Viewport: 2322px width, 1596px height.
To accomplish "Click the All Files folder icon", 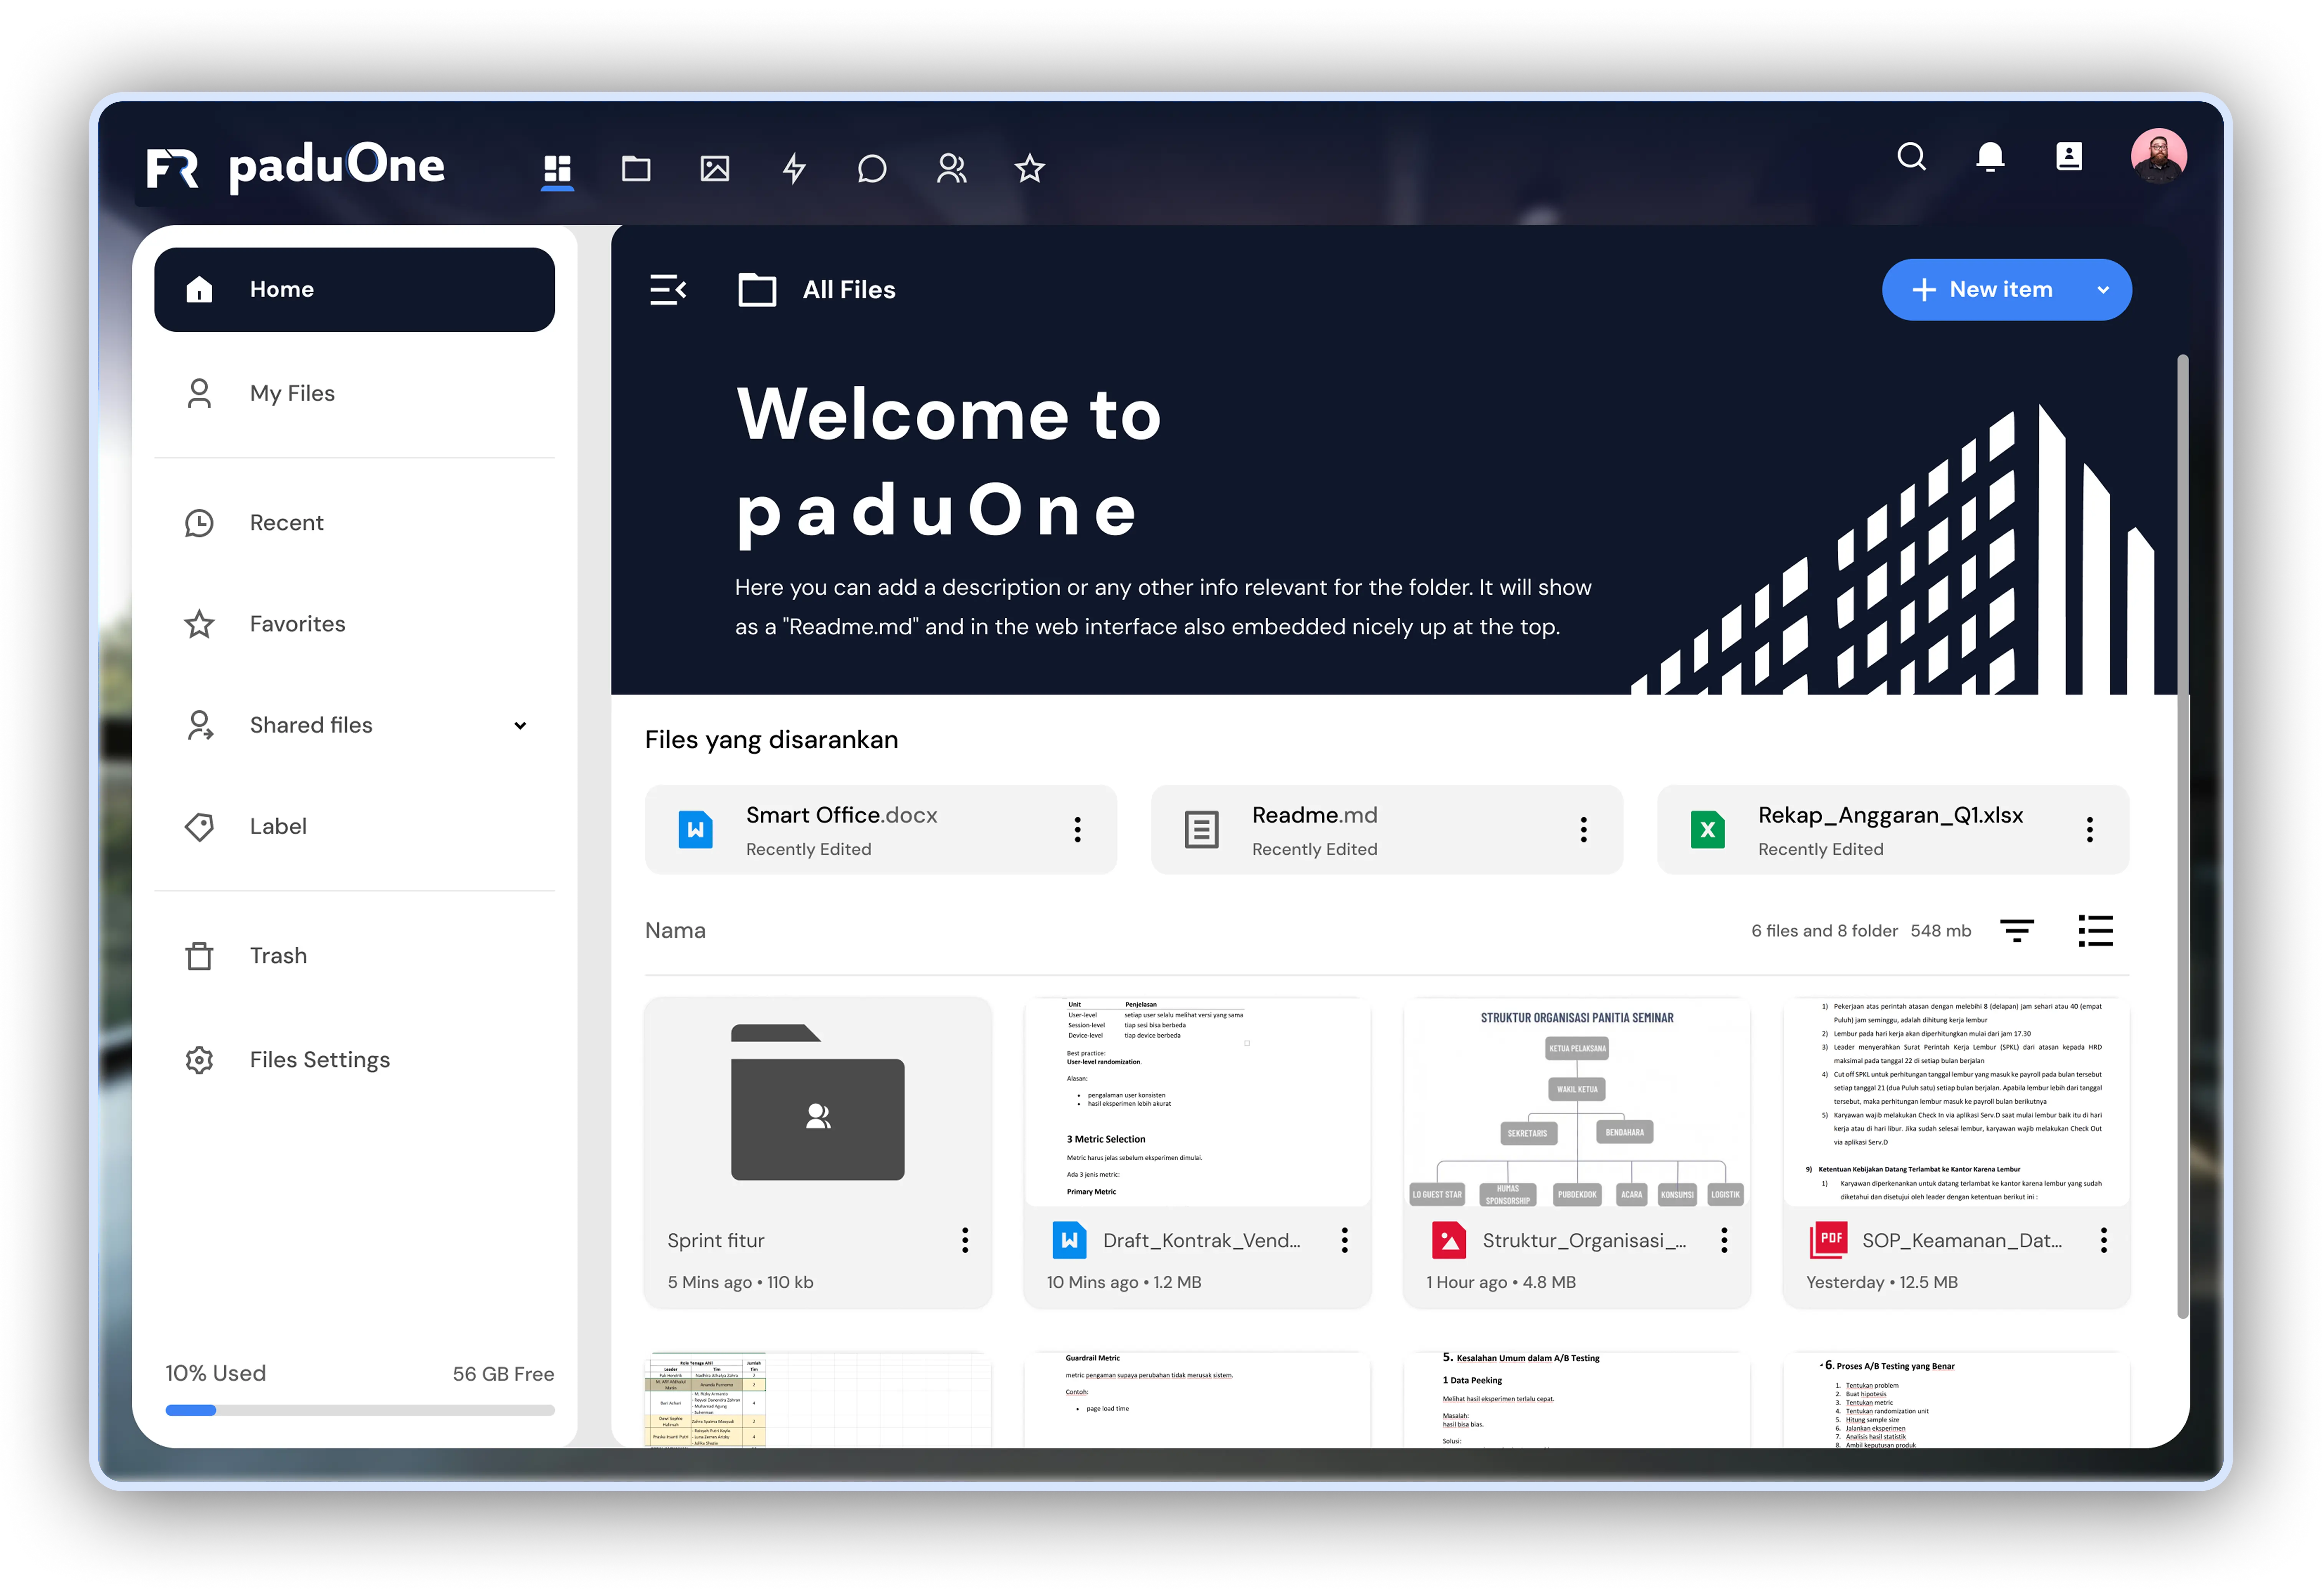I will click(x=757, y=290).
